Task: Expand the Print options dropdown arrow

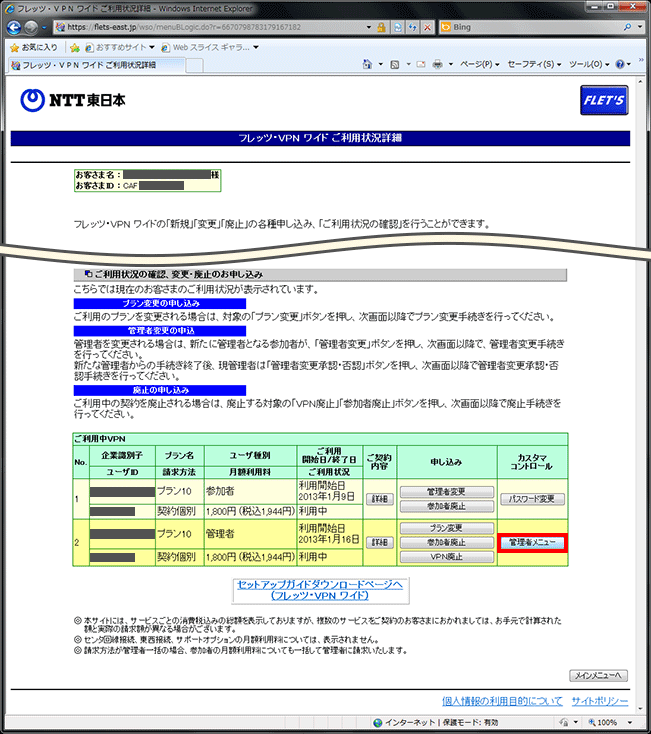Action: tap(450, 64)
